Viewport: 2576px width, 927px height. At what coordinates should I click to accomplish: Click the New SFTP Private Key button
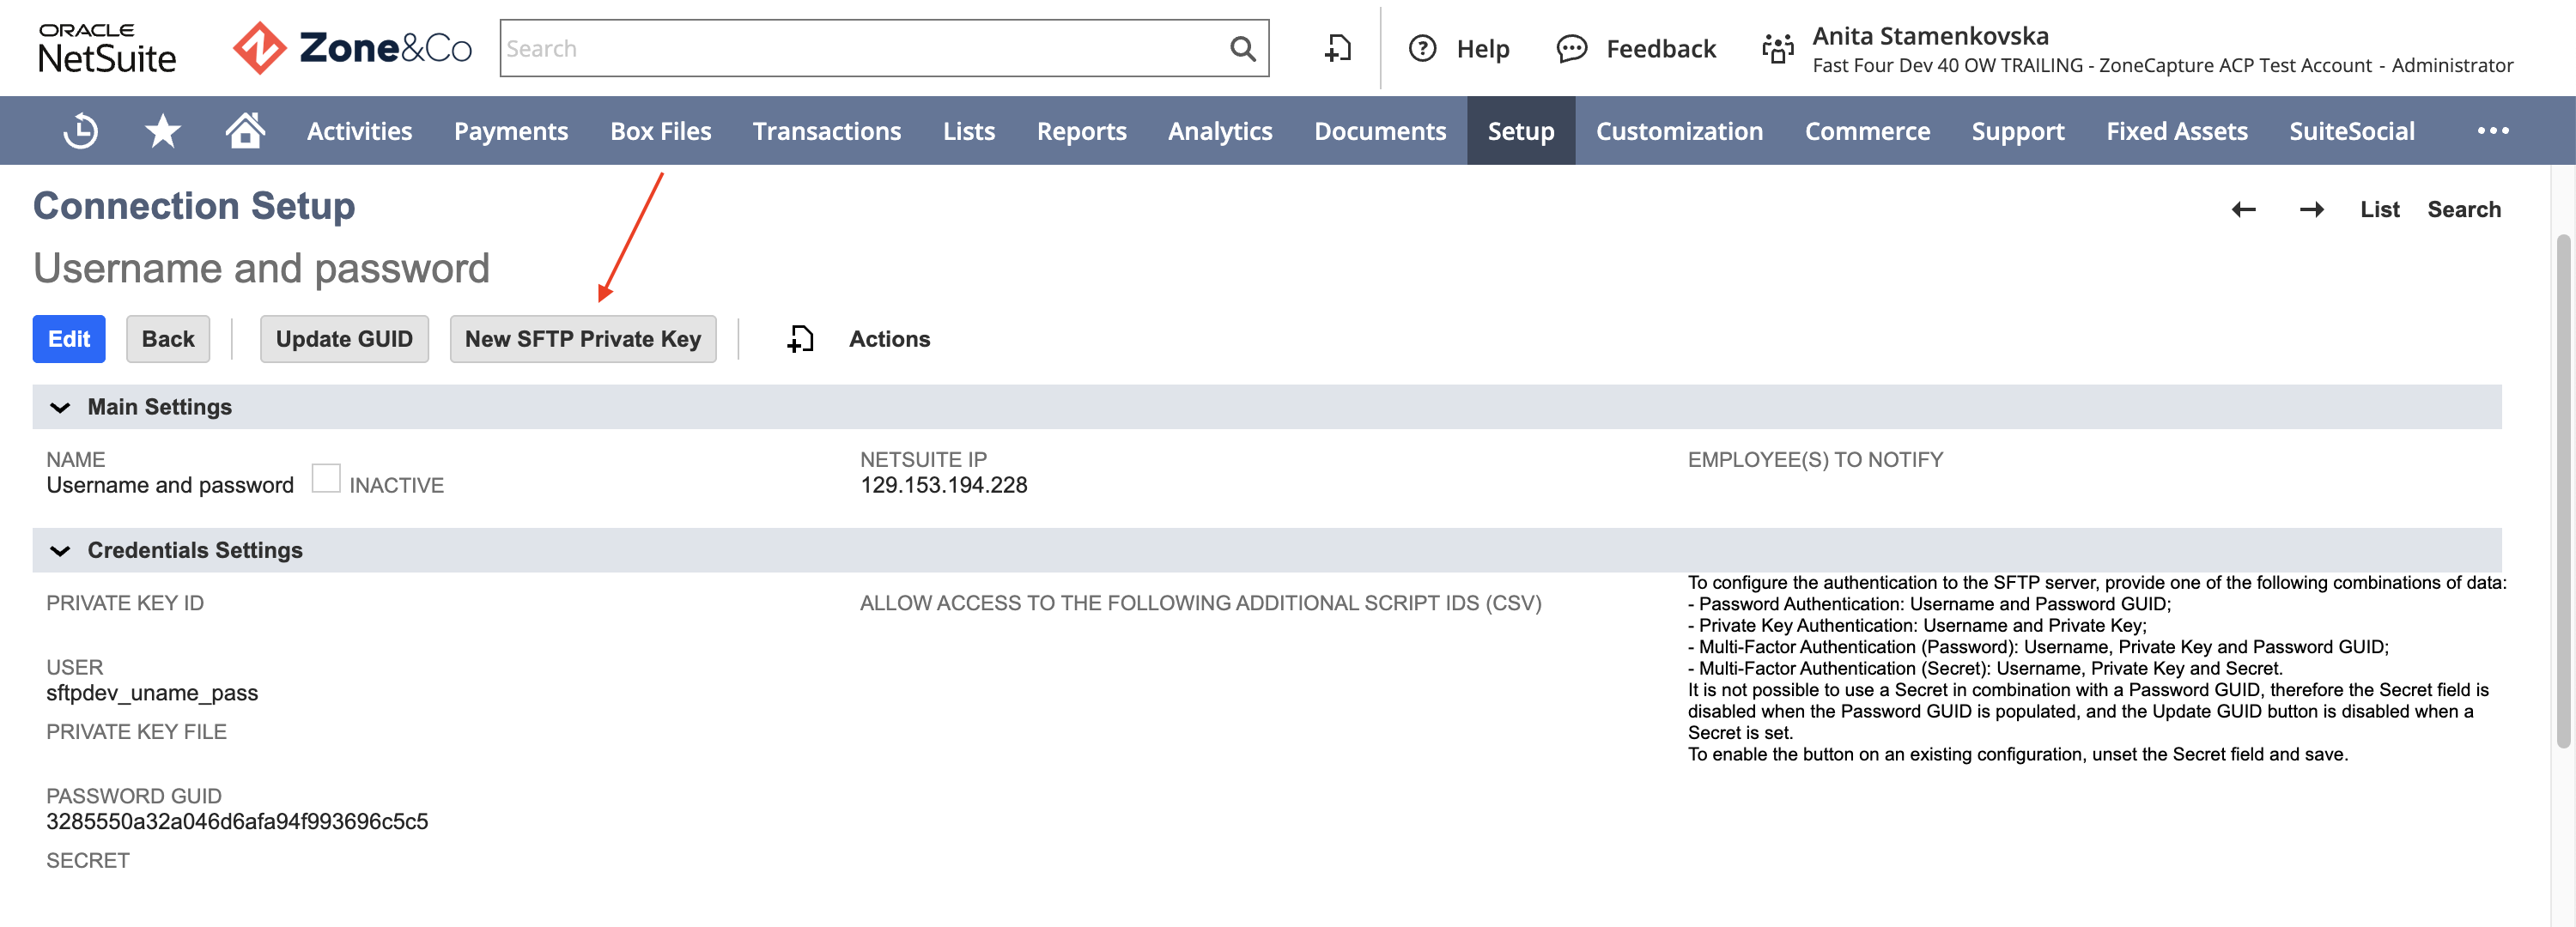pos(583,339)
